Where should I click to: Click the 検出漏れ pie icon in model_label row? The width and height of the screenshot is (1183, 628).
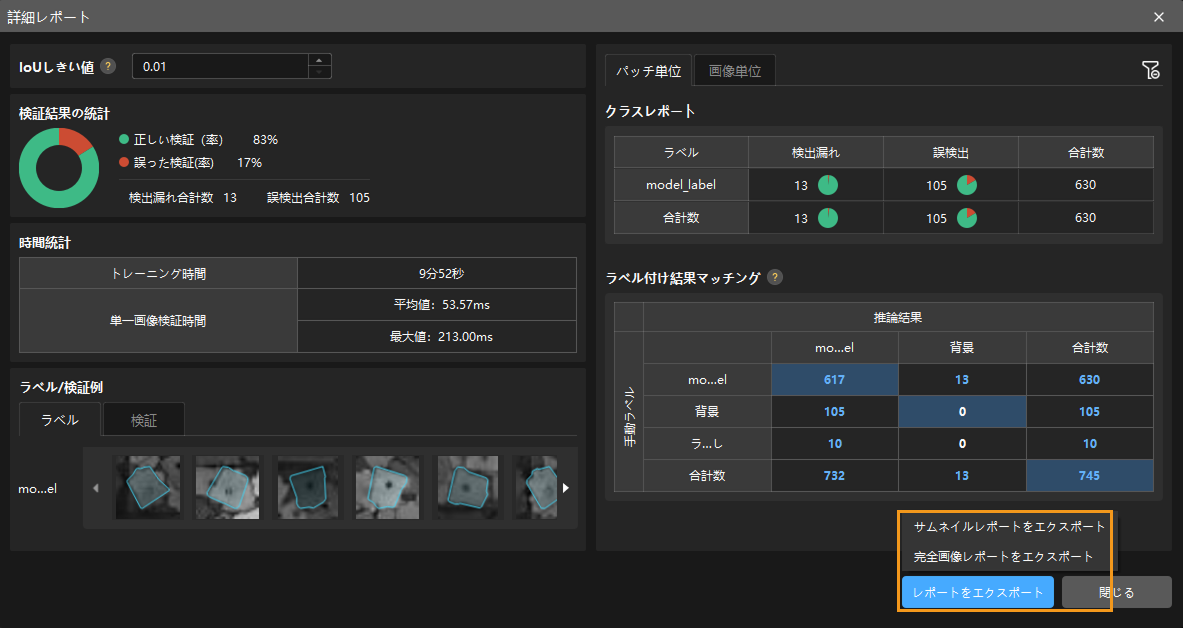[828, 185]
